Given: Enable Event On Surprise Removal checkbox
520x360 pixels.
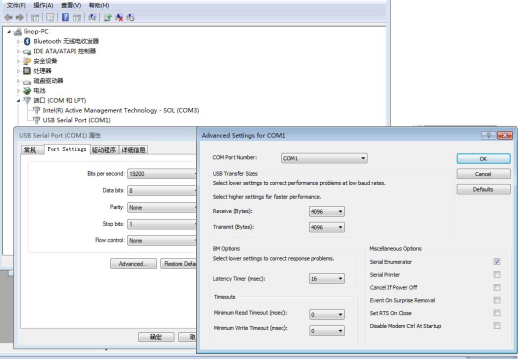Looking at the screenshot, I should pyautogui.click(x=497, y=300).
